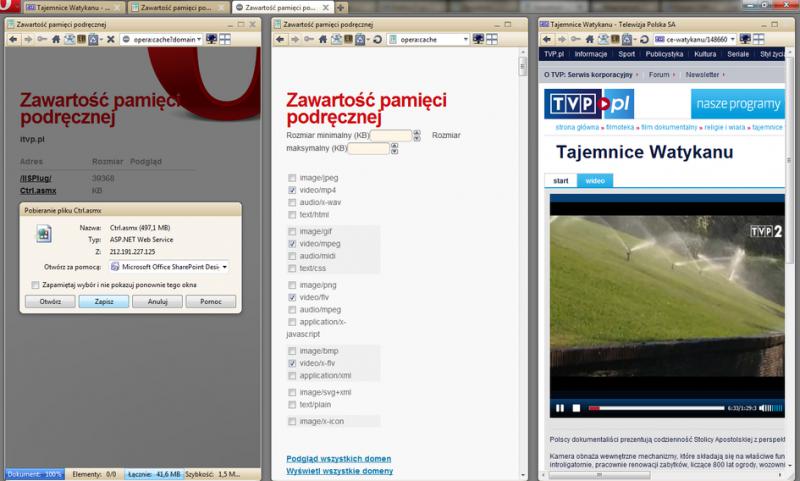Screen dimensions: 800x481
Task: Click monitor icon in middle window toolbar
Action: pos(478,39)
